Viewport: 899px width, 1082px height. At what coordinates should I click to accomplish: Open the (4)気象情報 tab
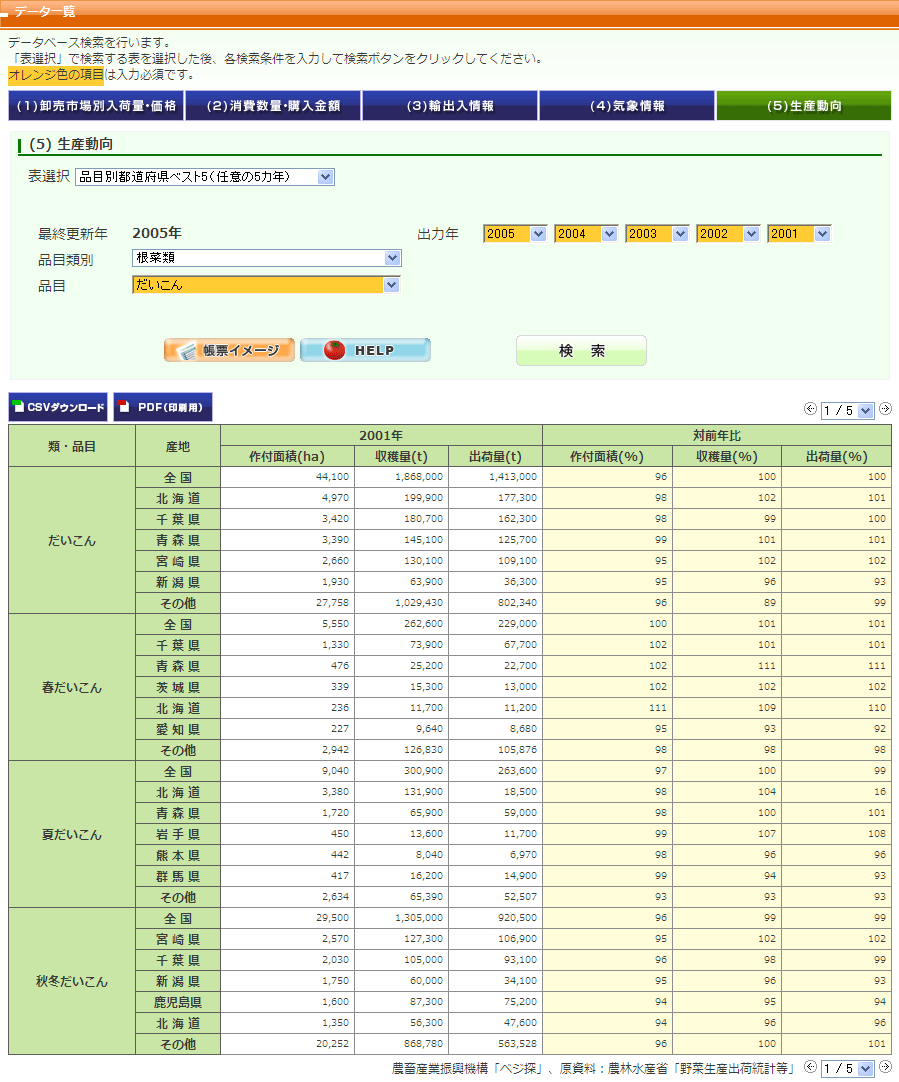pyautogui.click(x=627, y=106)
